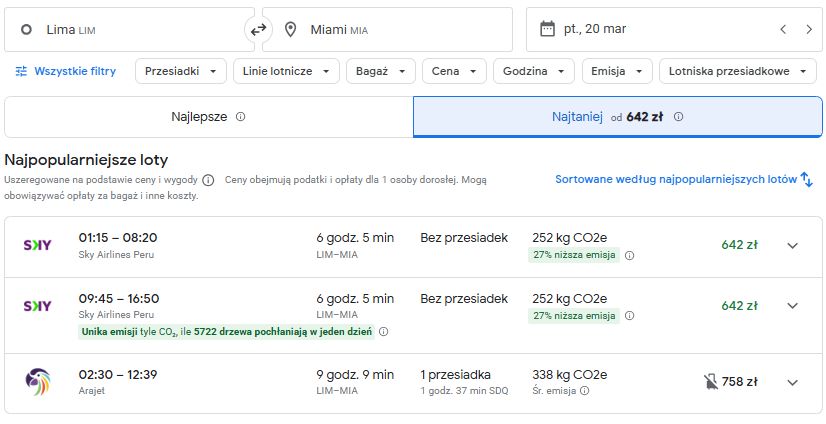Show info about Najlepsze ranking
Screen dimensions: 826x424
tap(240, 117)
